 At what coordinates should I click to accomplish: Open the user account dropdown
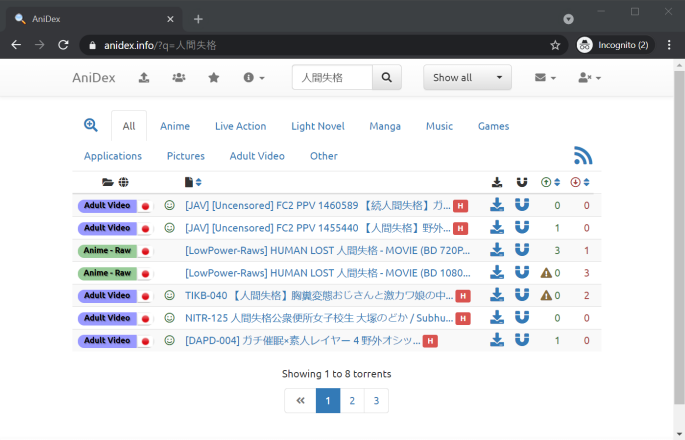coord(589,78)
